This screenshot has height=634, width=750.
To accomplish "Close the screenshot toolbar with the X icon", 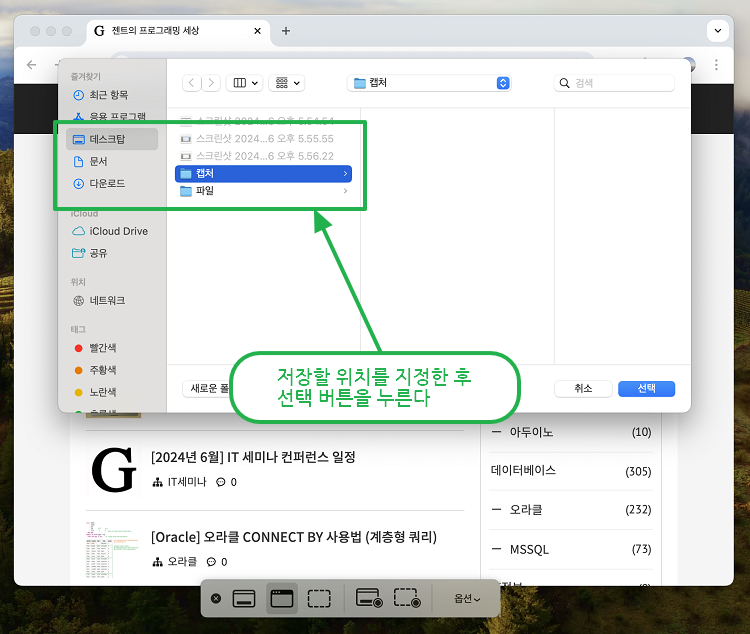I will (216, 598).
